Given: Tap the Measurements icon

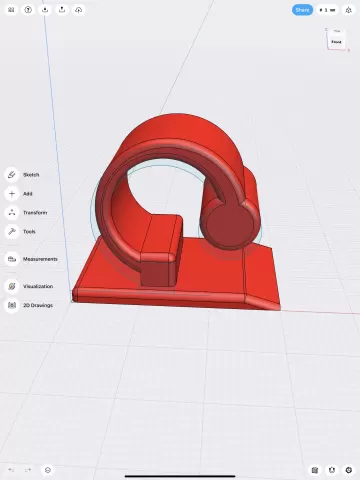Looking at the screenshot, I should tap(12, 259).
